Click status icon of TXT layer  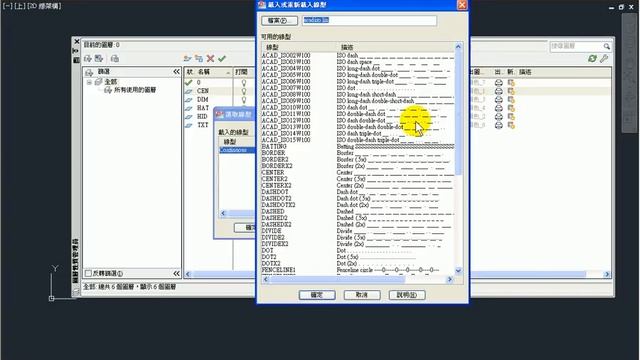189,125
